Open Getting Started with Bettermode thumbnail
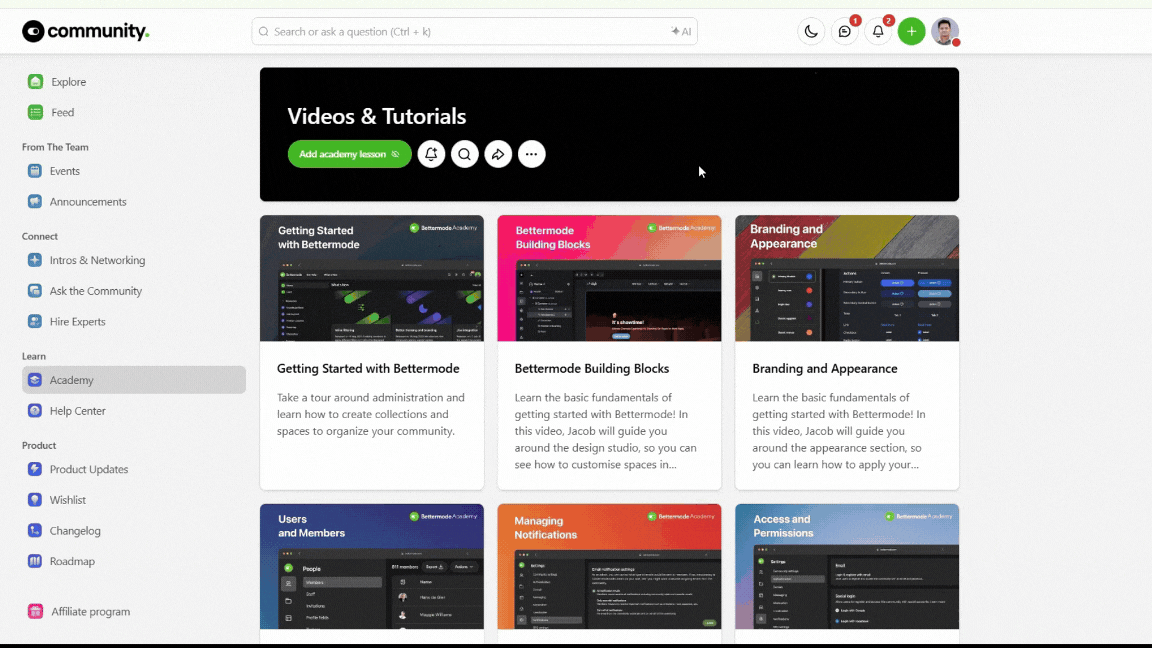This screenshot has height=648, width=1152. [x=371, y=279]
